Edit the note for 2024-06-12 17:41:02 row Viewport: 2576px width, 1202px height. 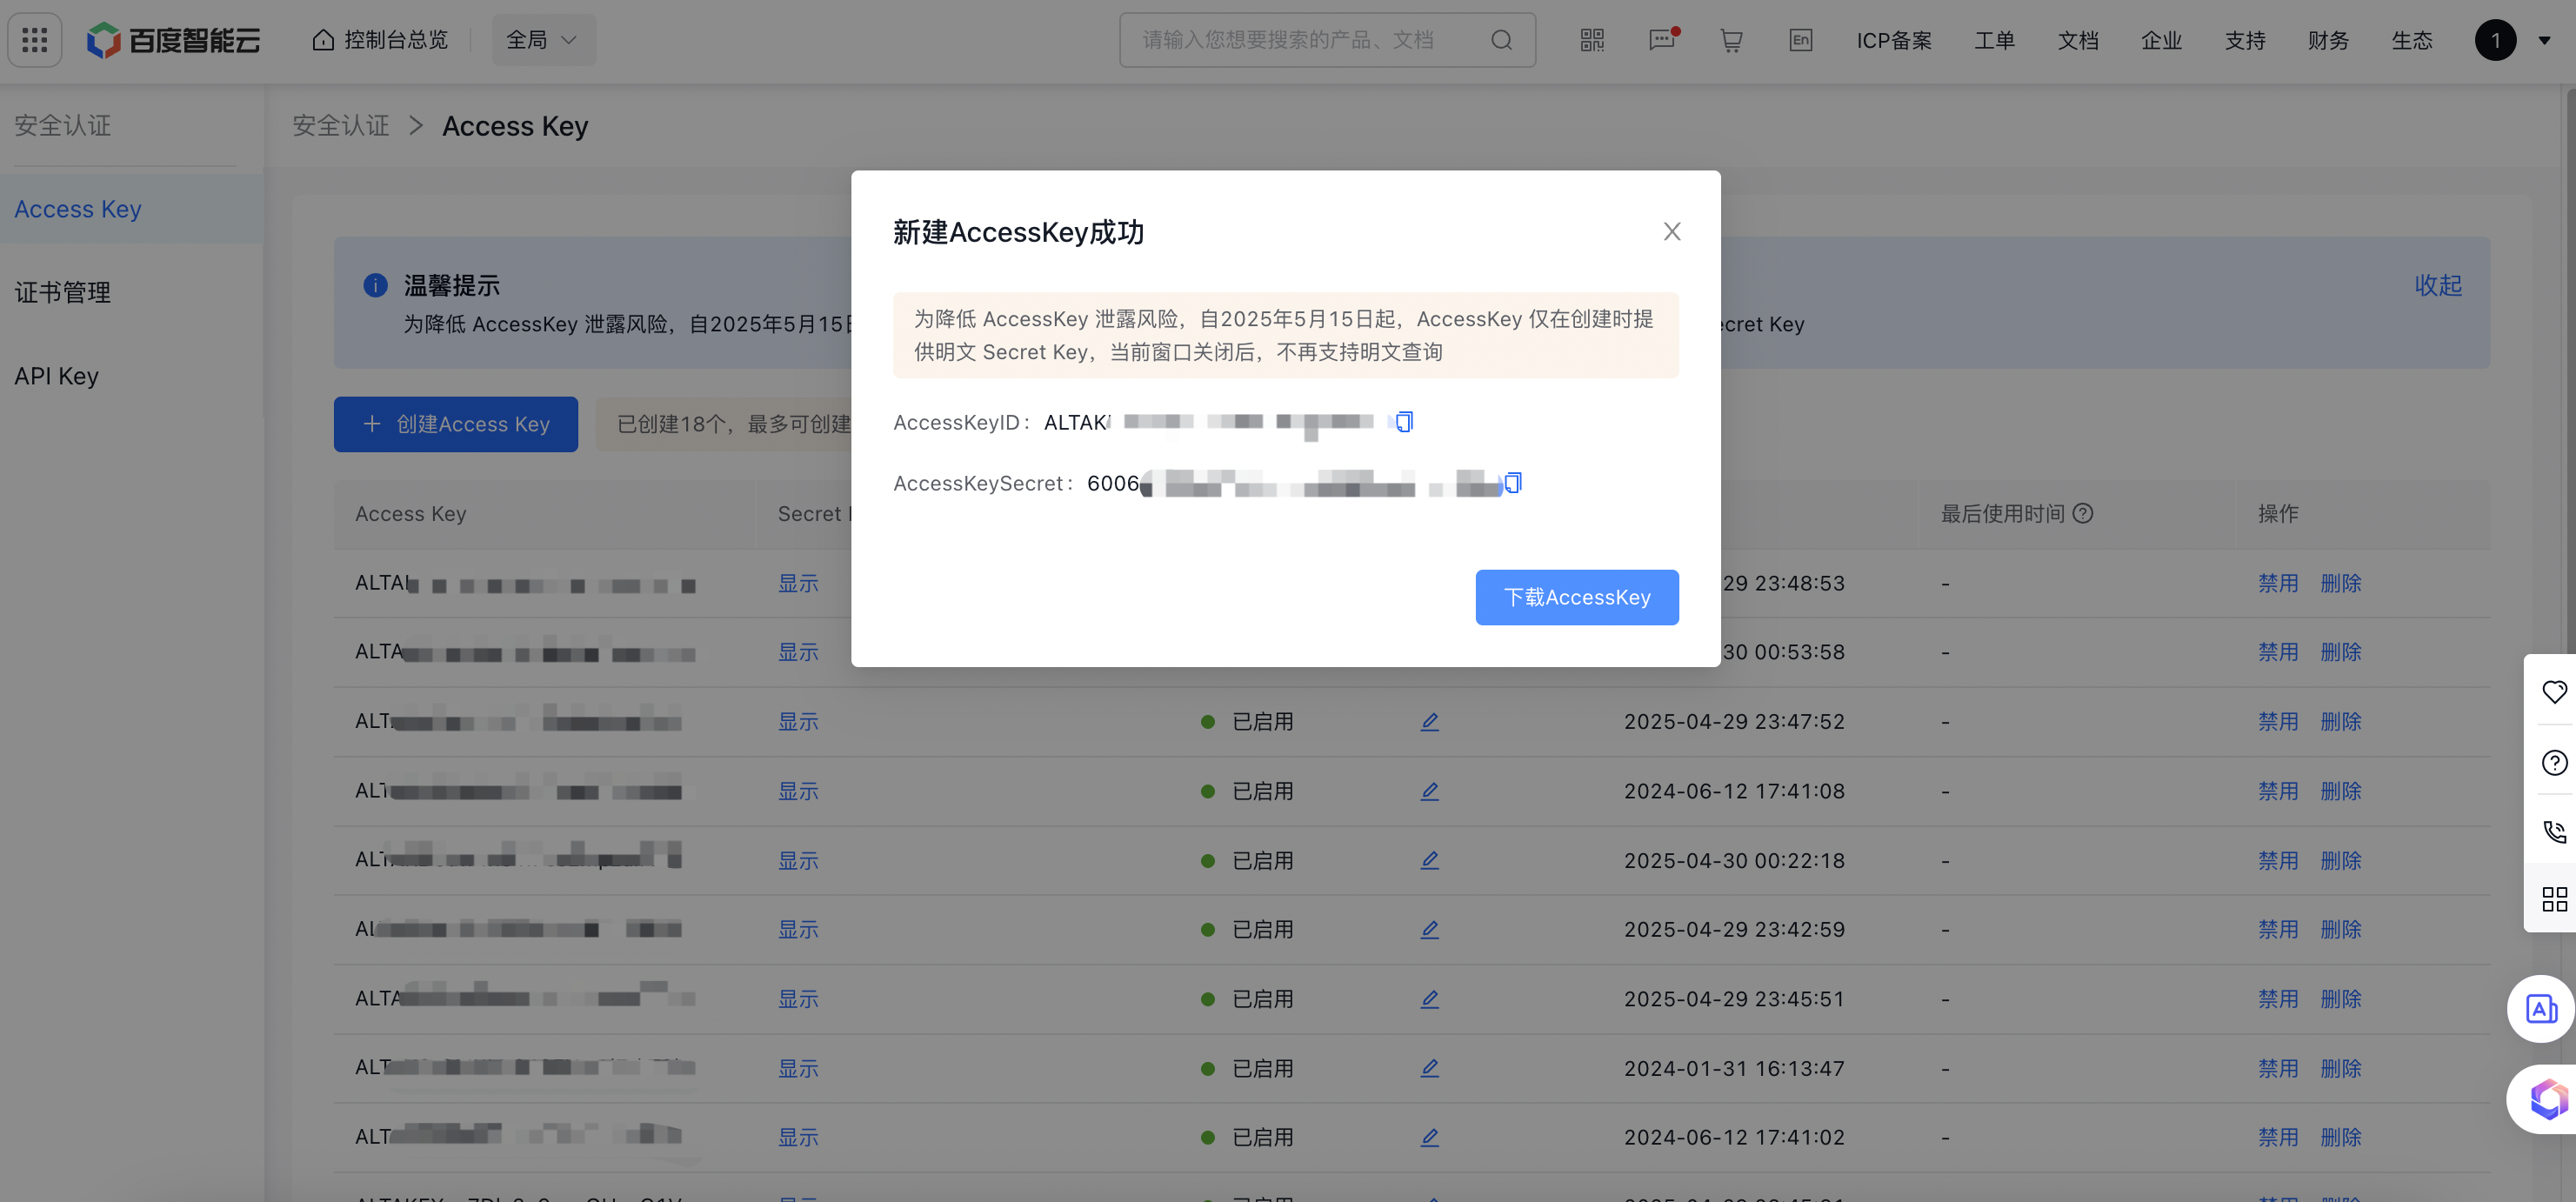1429,1137
